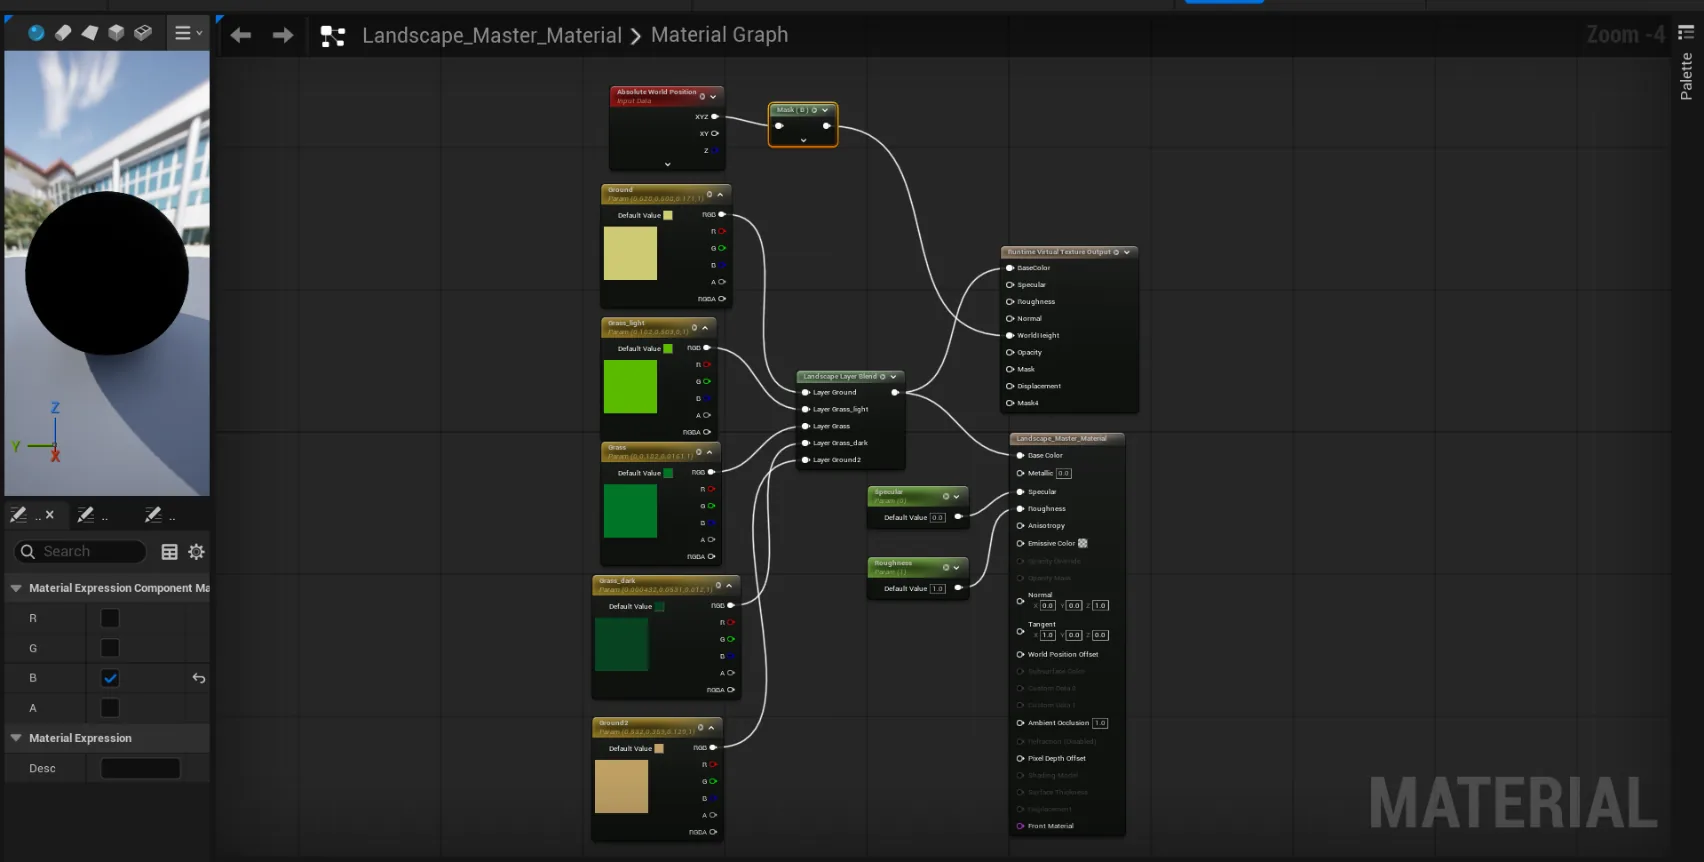Enable the G channel checkbox
The width and height of the screenshot is (1704, 862).
[110, 648]
